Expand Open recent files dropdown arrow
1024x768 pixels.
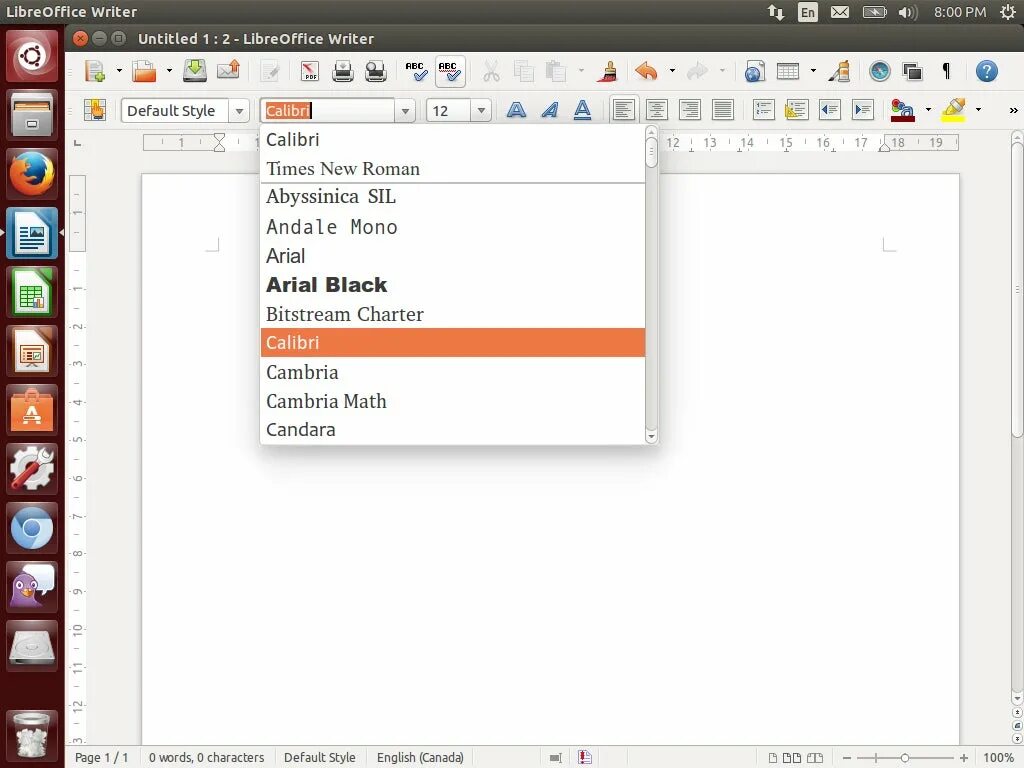[x=168, y=71]
